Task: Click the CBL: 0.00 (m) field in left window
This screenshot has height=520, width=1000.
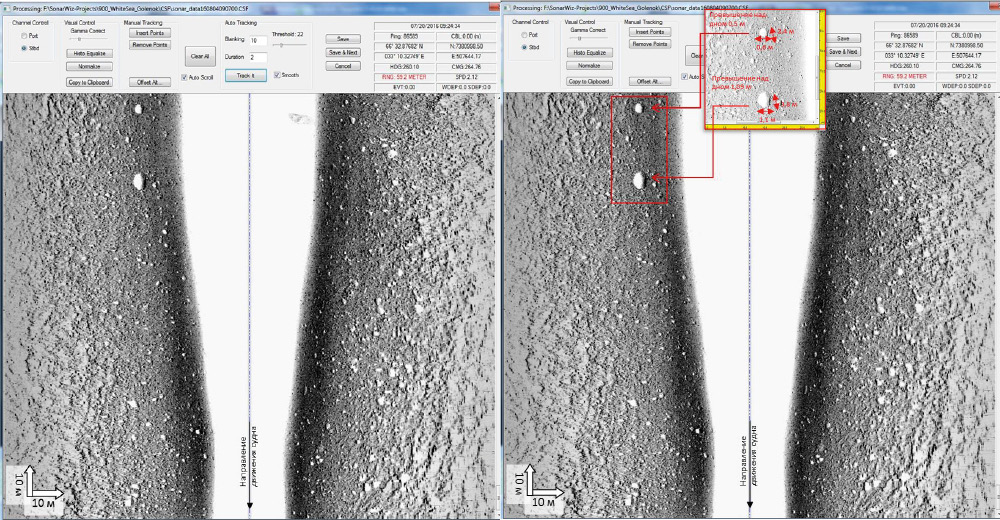Action: pos(465,36)
